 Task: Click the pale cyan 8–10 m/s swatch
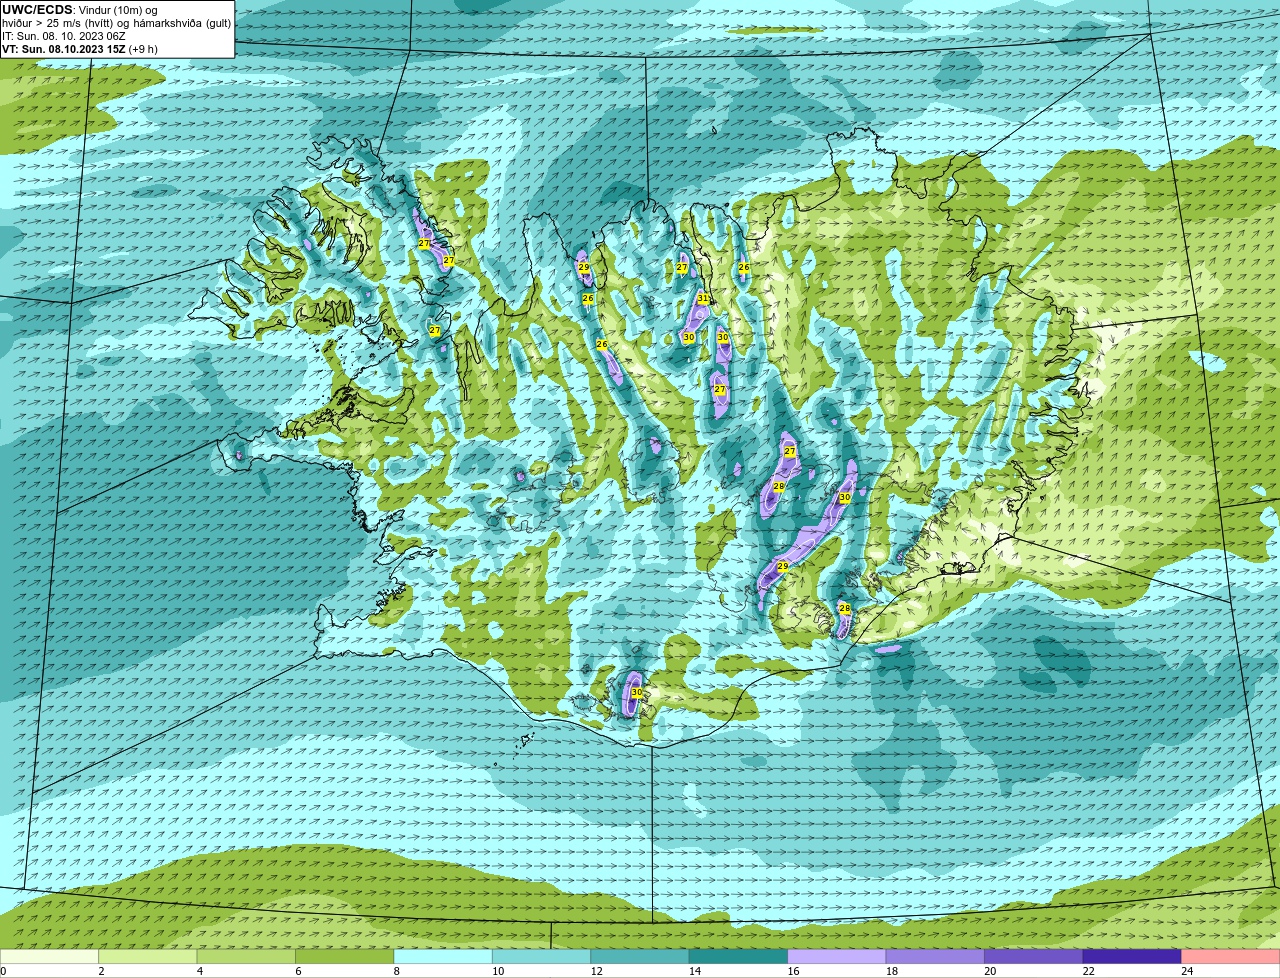tap(443, 956)
